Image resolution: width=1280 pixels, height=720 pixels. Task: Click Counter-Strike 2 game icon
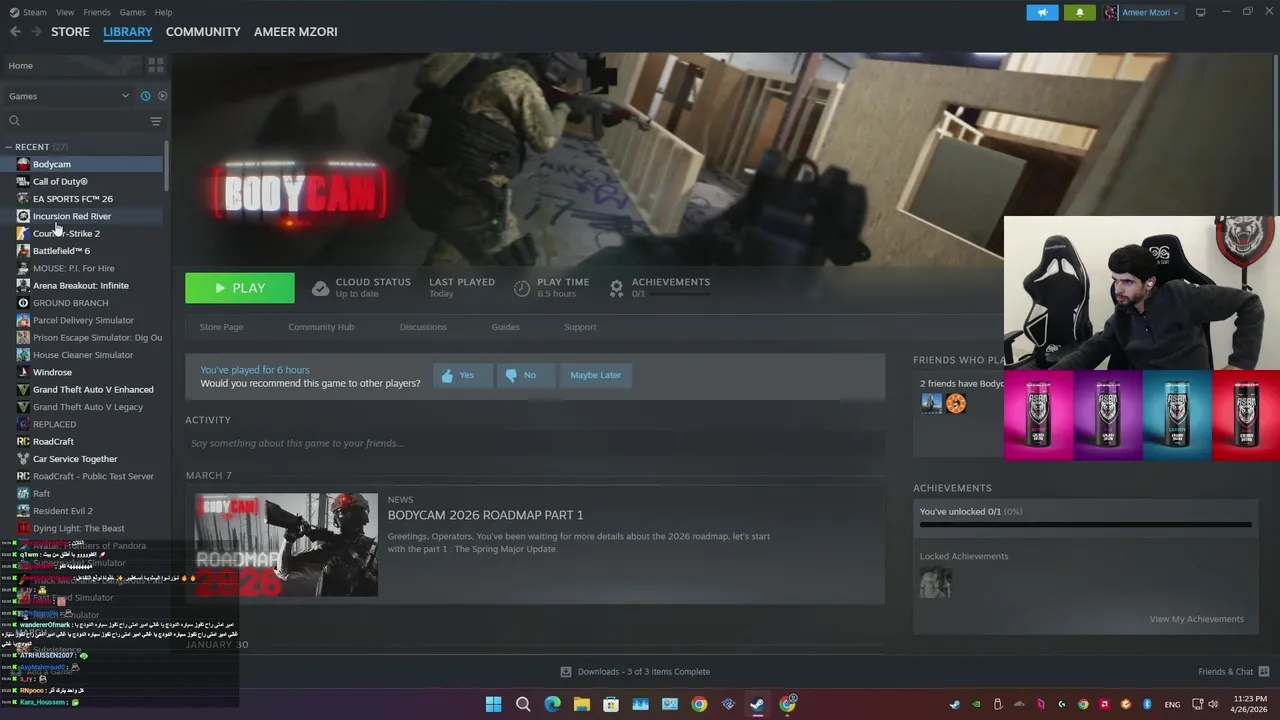pos(23,233)
